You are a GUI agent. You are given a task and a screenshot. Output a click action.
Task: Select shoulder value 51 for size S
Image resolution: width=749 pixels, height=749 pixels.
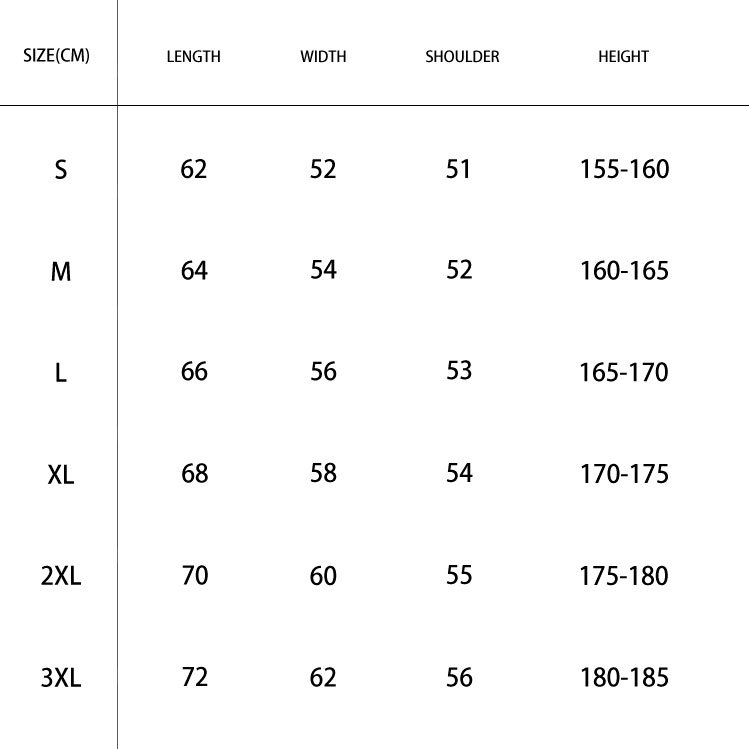coord(458,169)
